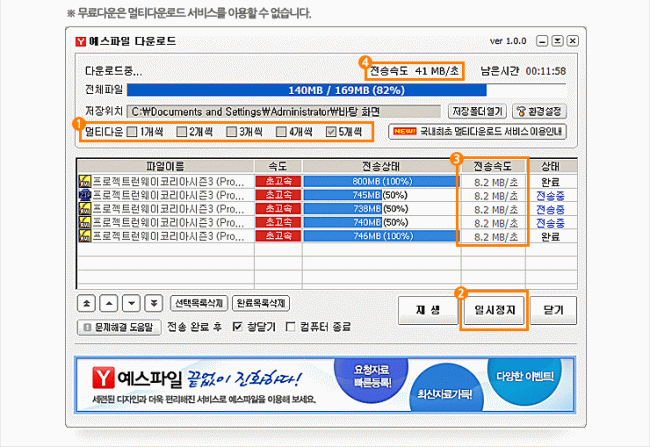Viewport: 650px width, 447px height.
Task: Send the downloader window to tray
Action: pyautogui.click(x=558, y=41)
